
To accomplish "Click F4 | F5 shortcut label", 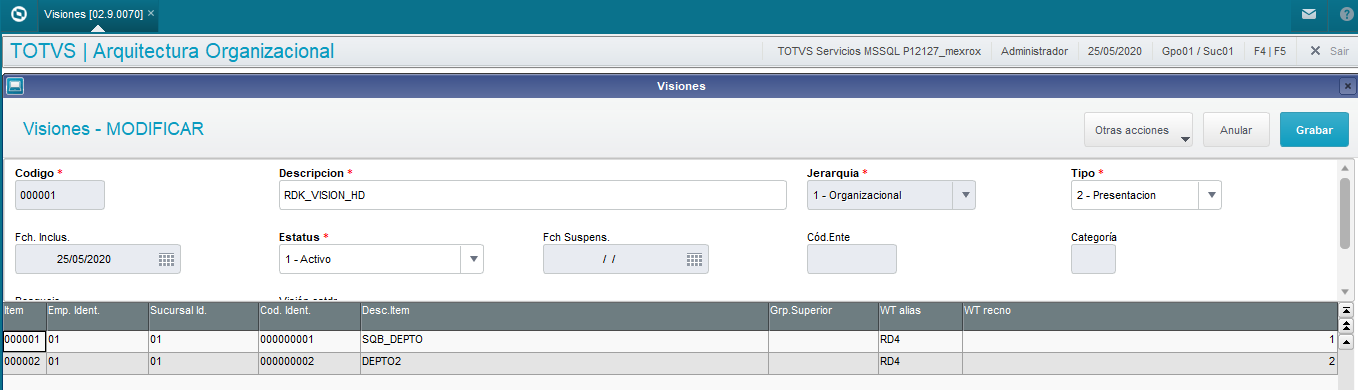I will [x=1269, y=51].
